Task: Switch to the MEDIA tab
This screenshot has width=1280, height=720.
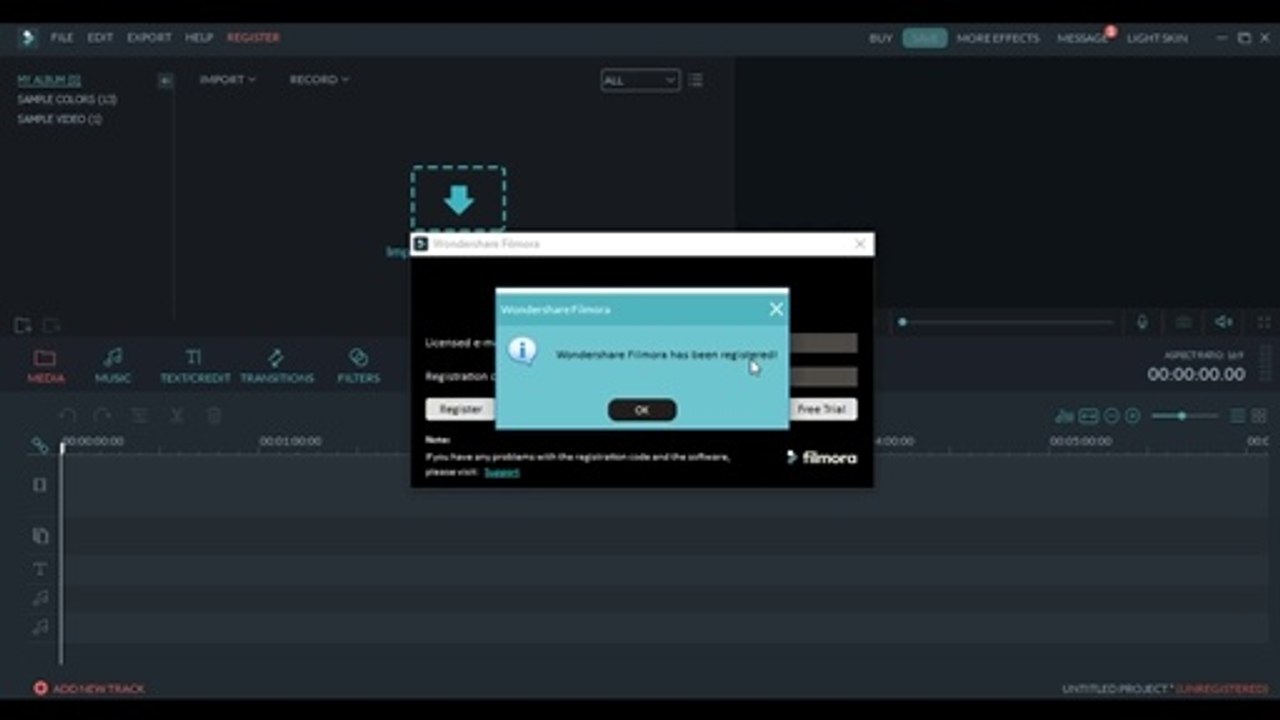Action: tap(45, 366)
